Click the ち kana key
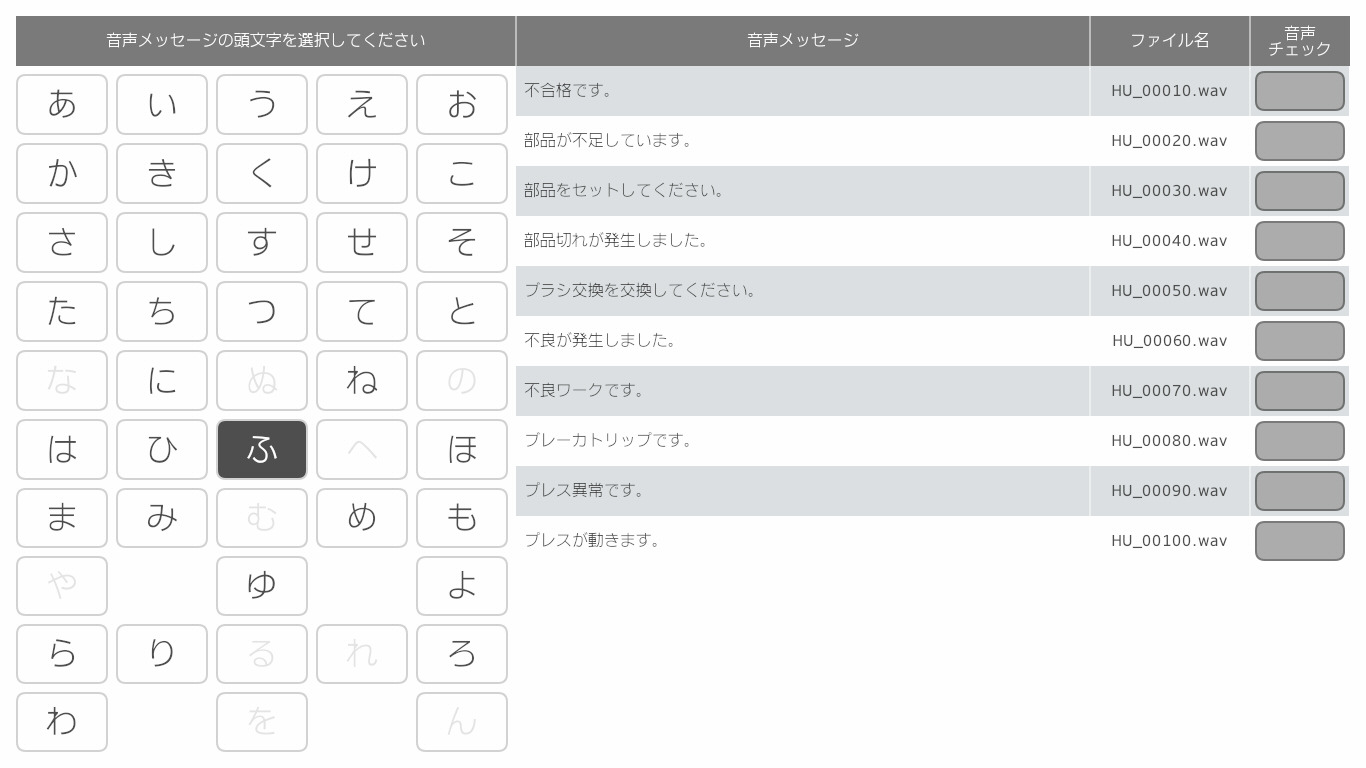1366x768 pixels. pyautogui.click(x=162, y=311)
